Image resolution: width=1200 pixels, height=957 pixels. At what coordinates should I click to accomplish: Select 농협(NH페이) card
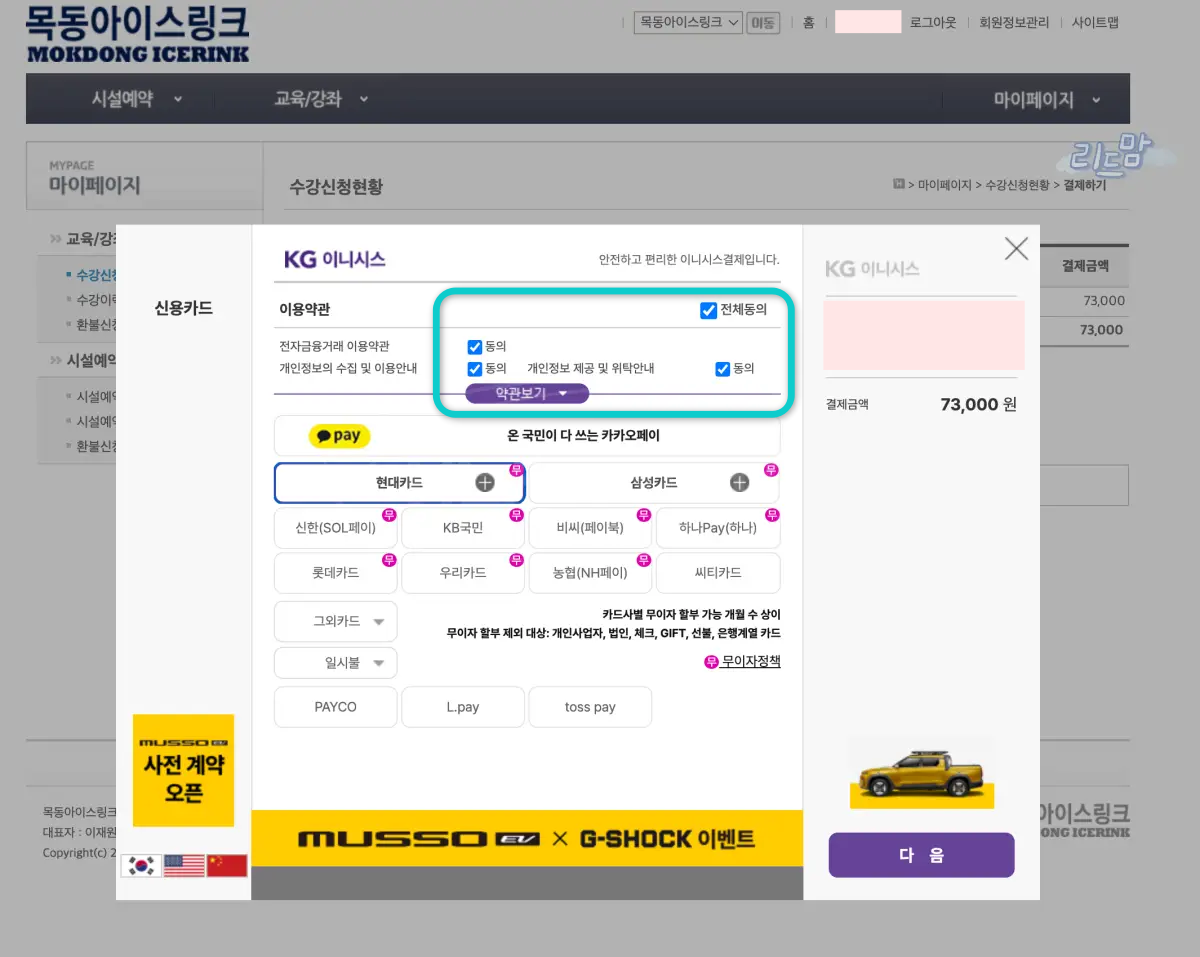pyautogui.click(x=590, y=573)
